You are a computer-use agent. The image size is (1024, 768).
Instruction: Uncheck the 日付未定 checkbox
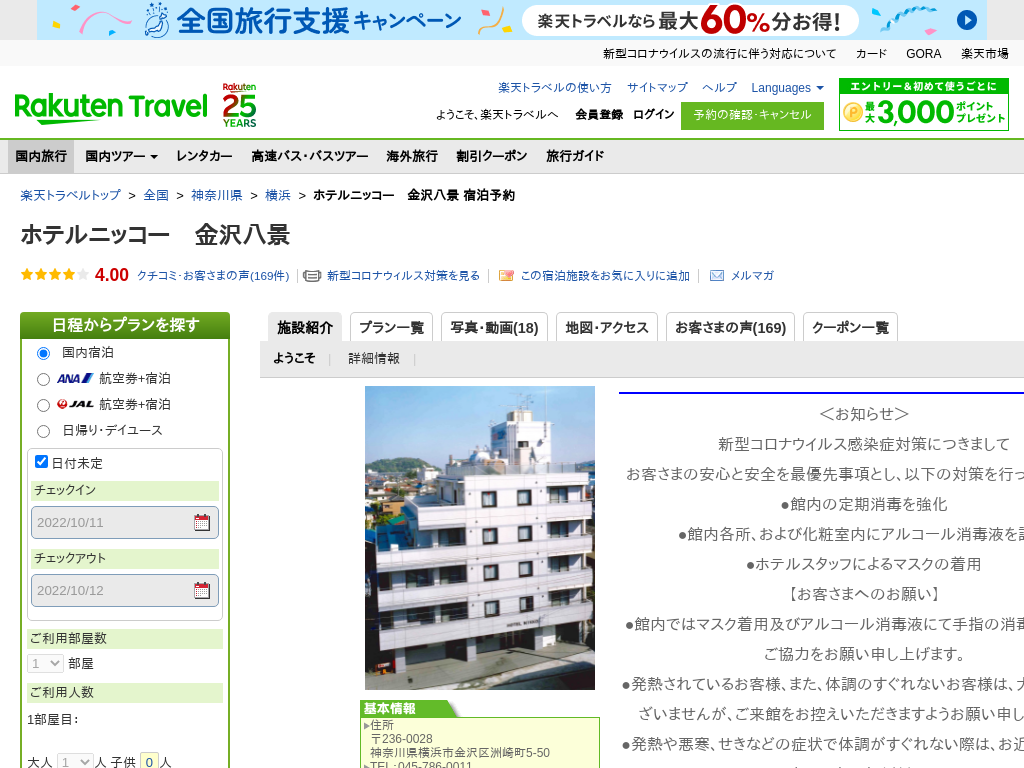tap(41, 462)
